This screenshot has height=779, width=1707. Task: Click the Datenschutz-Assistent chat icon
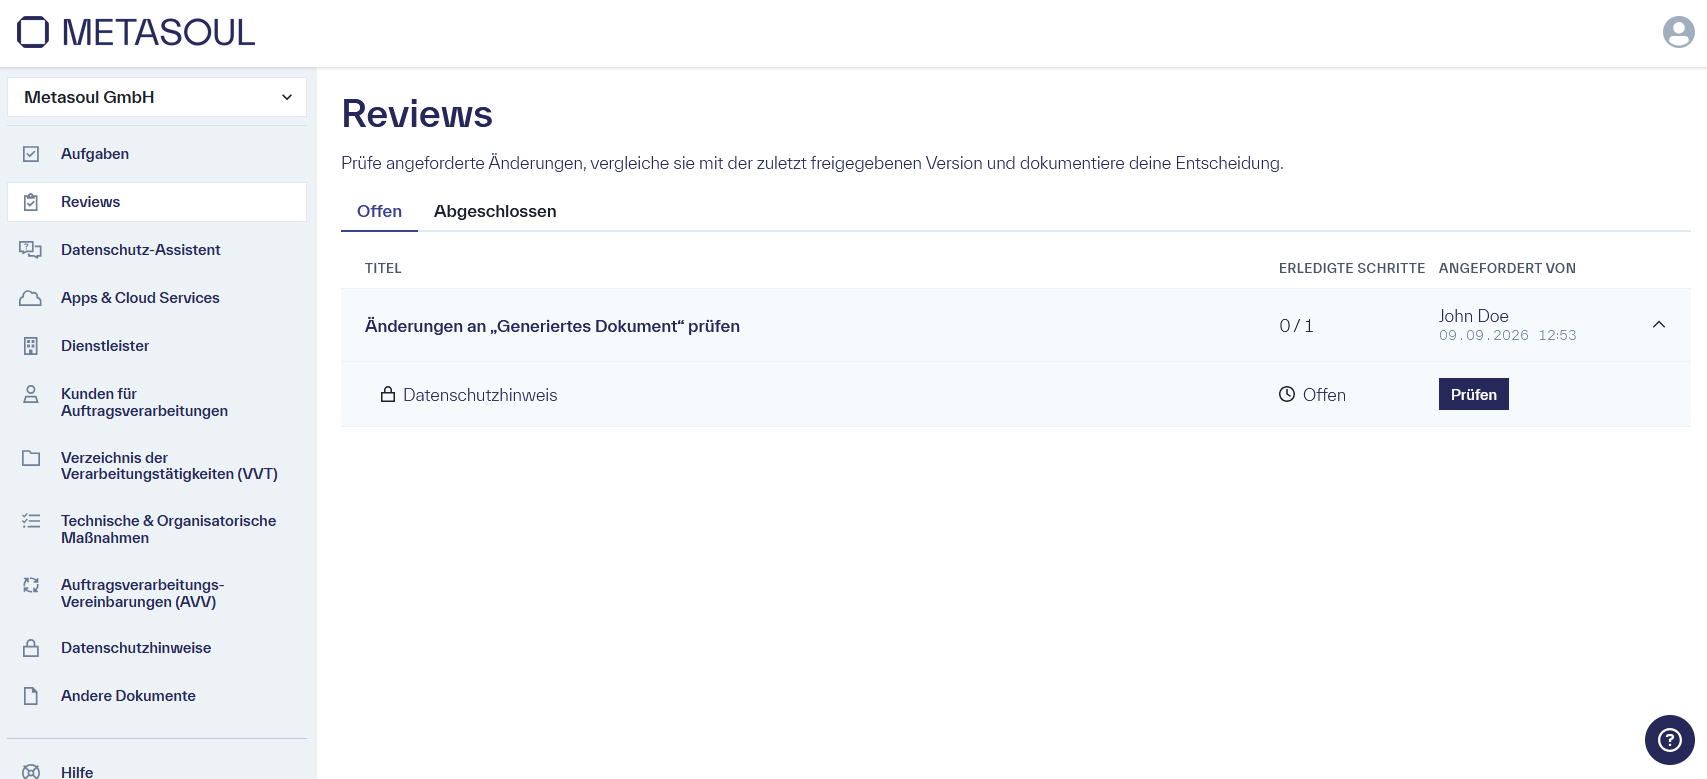(x=31, y=250)
